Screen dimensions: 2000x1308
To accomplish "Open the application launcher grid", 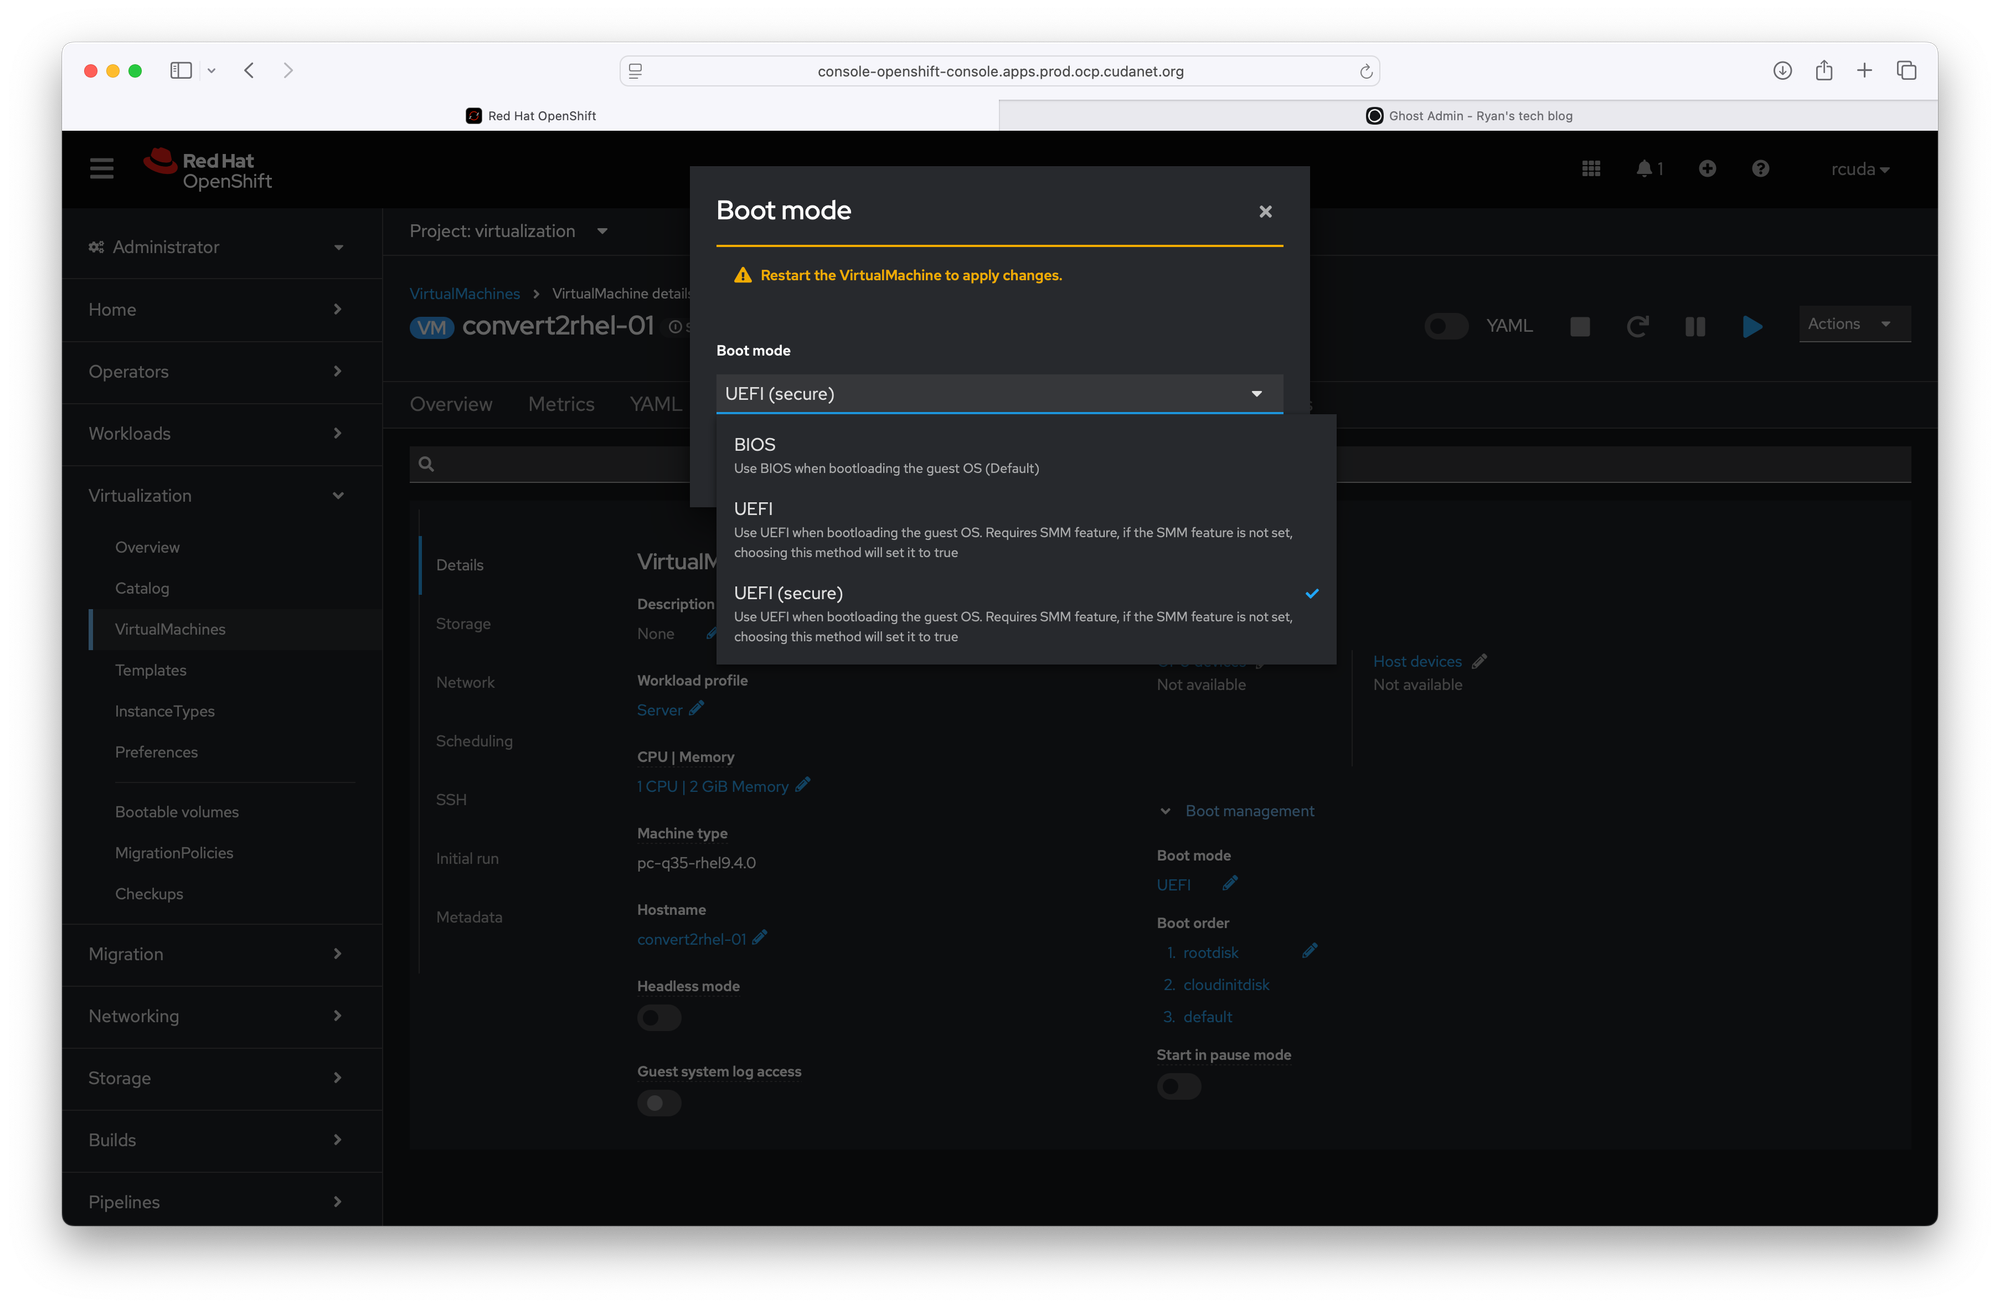I will point(1591,169).
